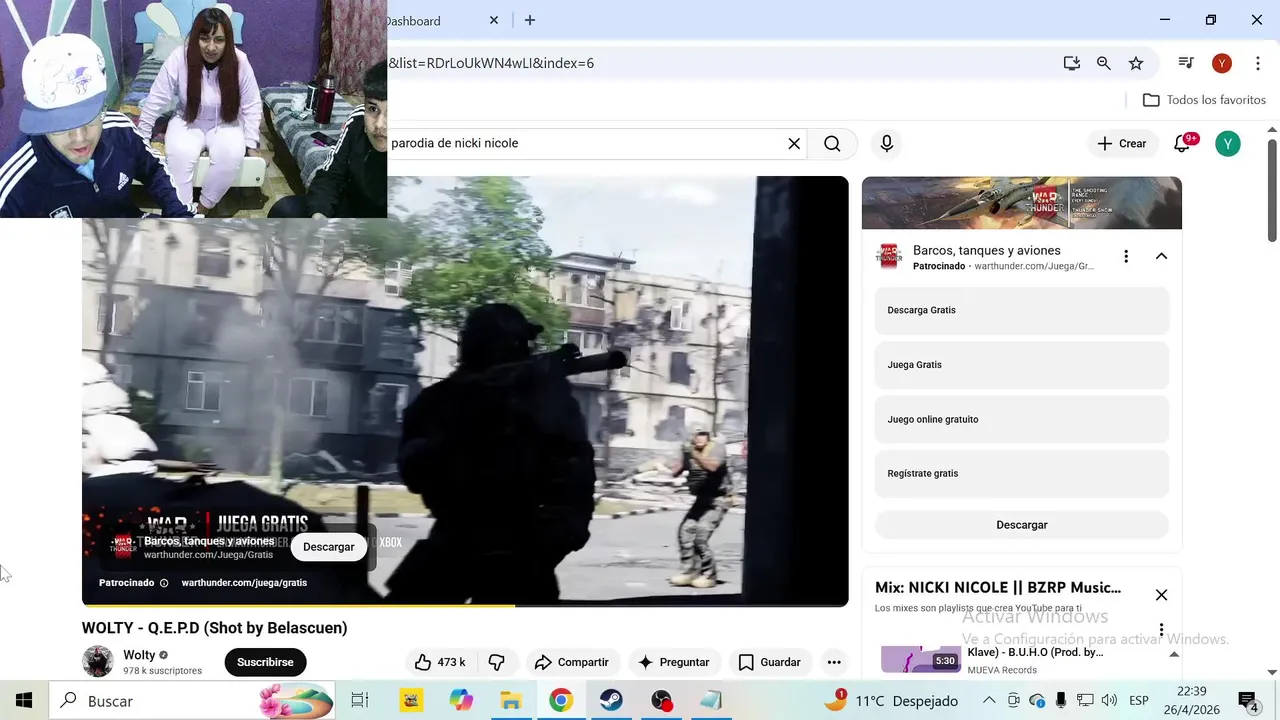Click Descargar button on the video ad overlay
Image resolution: width=1280 pixels, height=720 pixels.
pos(329,547)
